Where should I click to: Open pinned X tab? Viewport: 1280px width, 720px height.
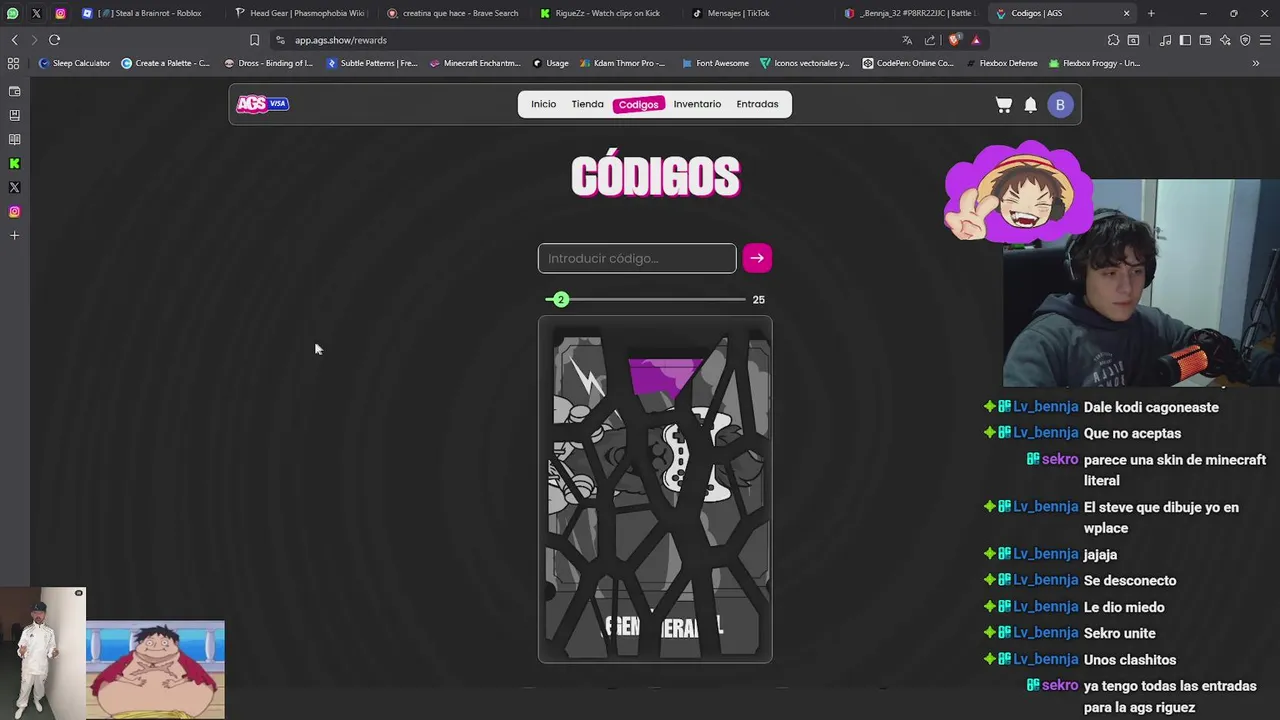pos(36,13)
